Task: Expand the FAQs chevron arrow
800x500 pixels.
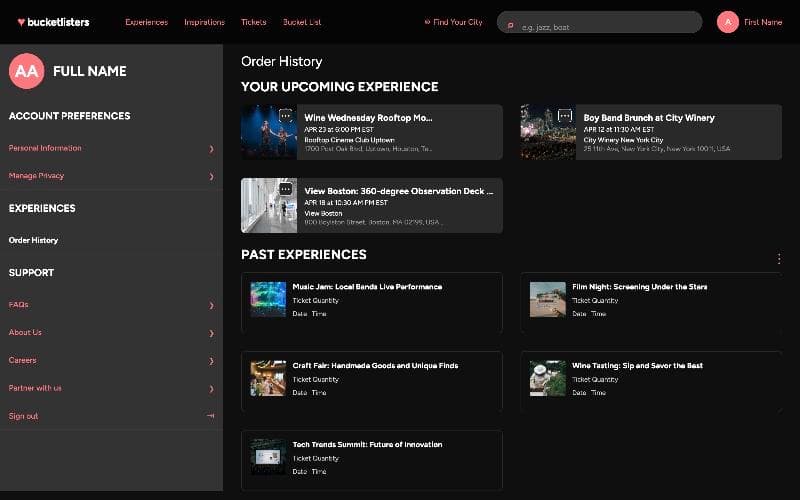Action: point(211,306)
